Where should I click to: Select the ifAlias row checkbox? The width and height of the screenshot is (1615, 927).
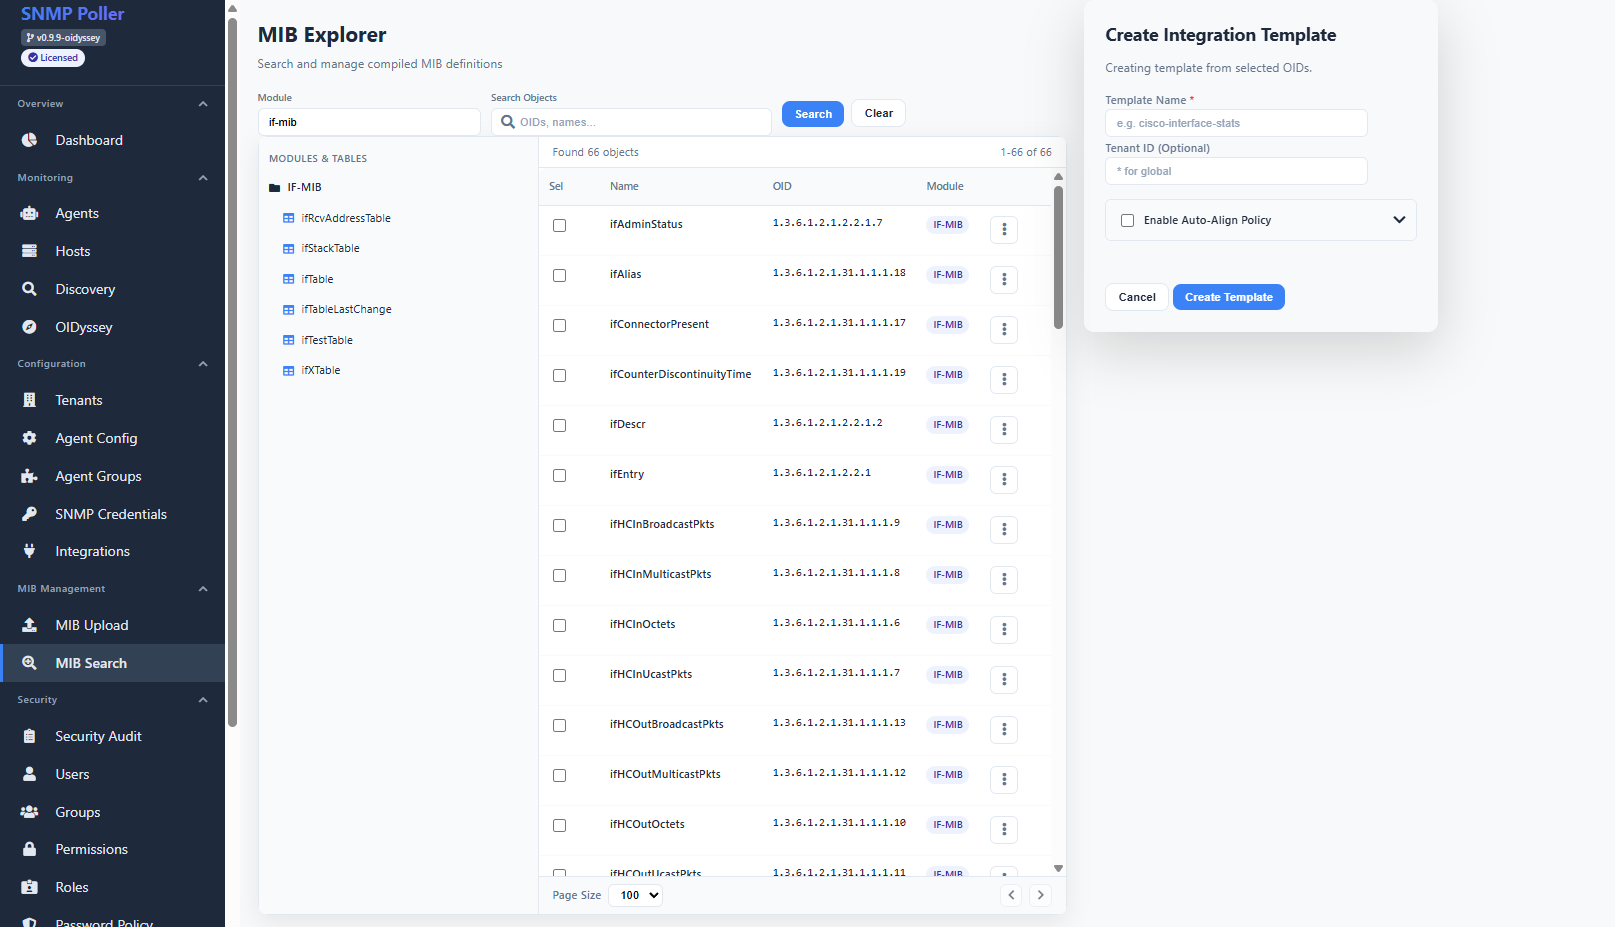[x=560, y=275]
